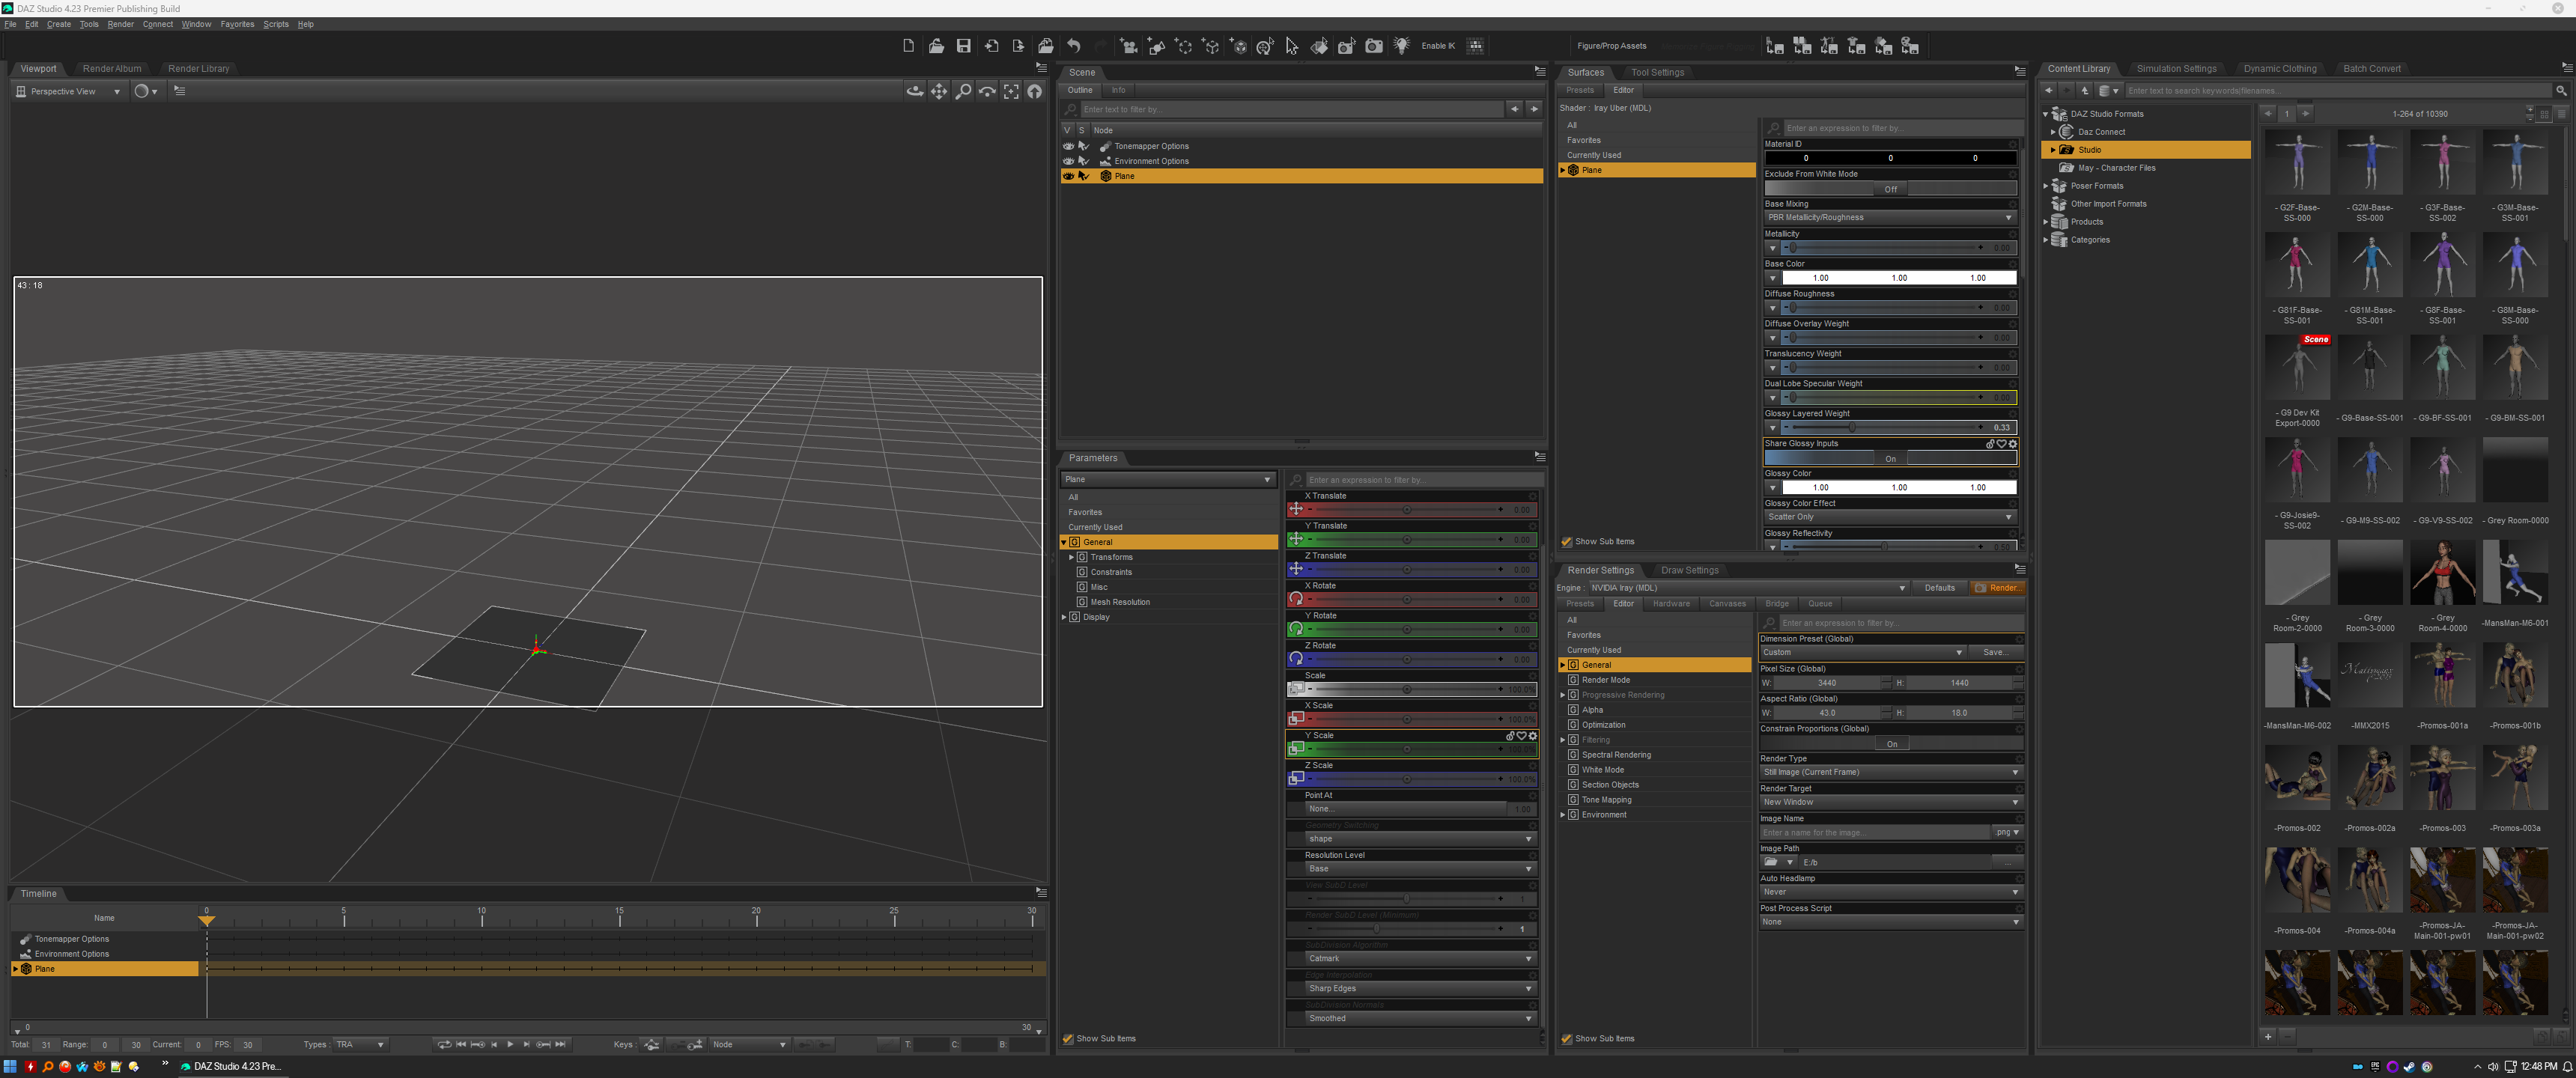Switch to the Render Library tab

tap(198, 69)
